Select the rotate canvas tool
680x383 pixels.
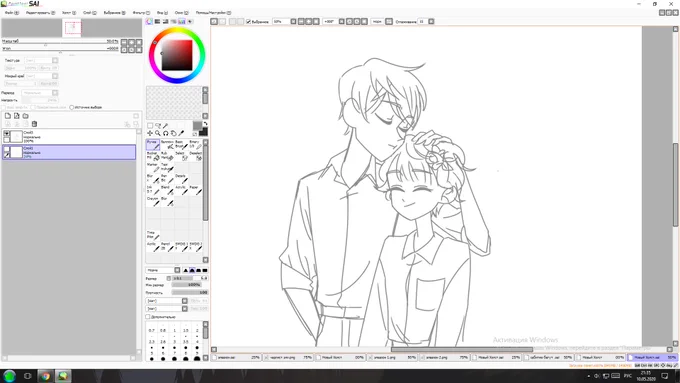(x=166, y=133)
